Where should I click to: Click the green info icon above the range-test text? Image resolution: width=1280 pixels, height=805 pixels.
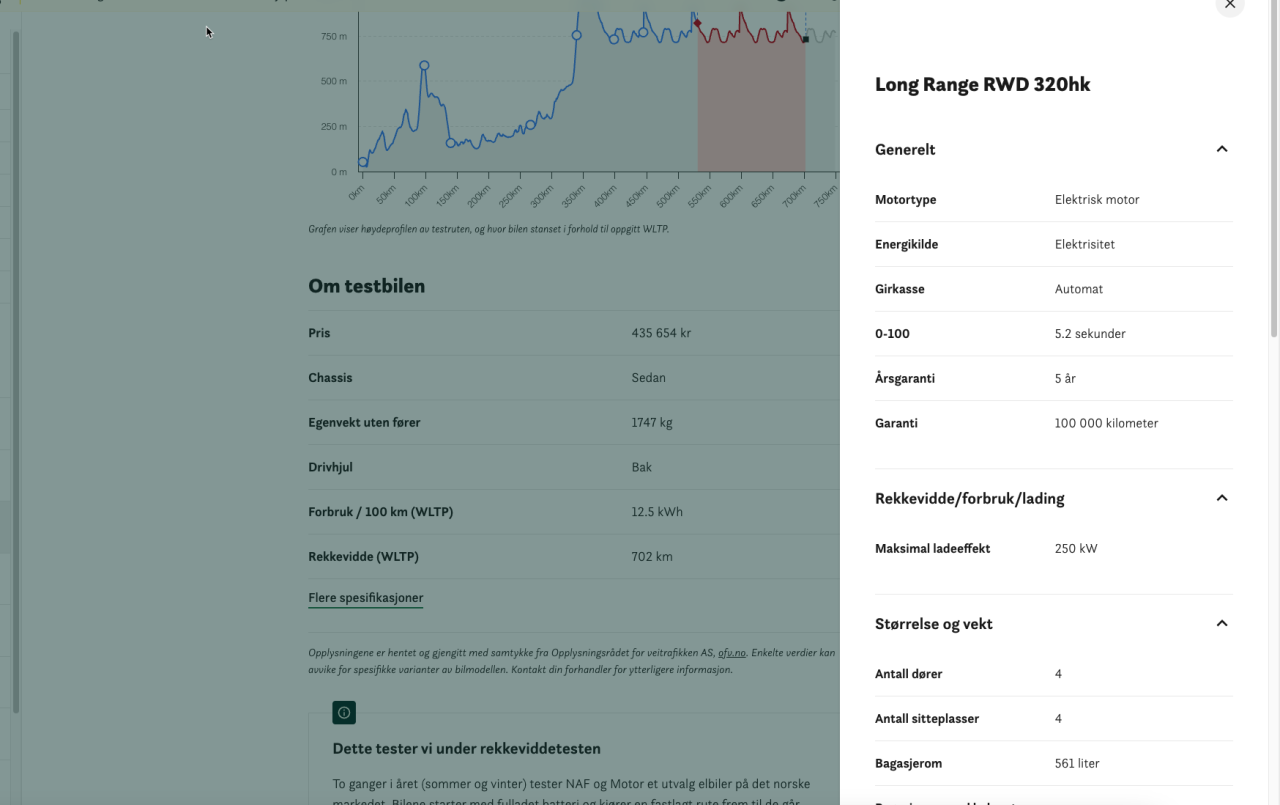344,713
